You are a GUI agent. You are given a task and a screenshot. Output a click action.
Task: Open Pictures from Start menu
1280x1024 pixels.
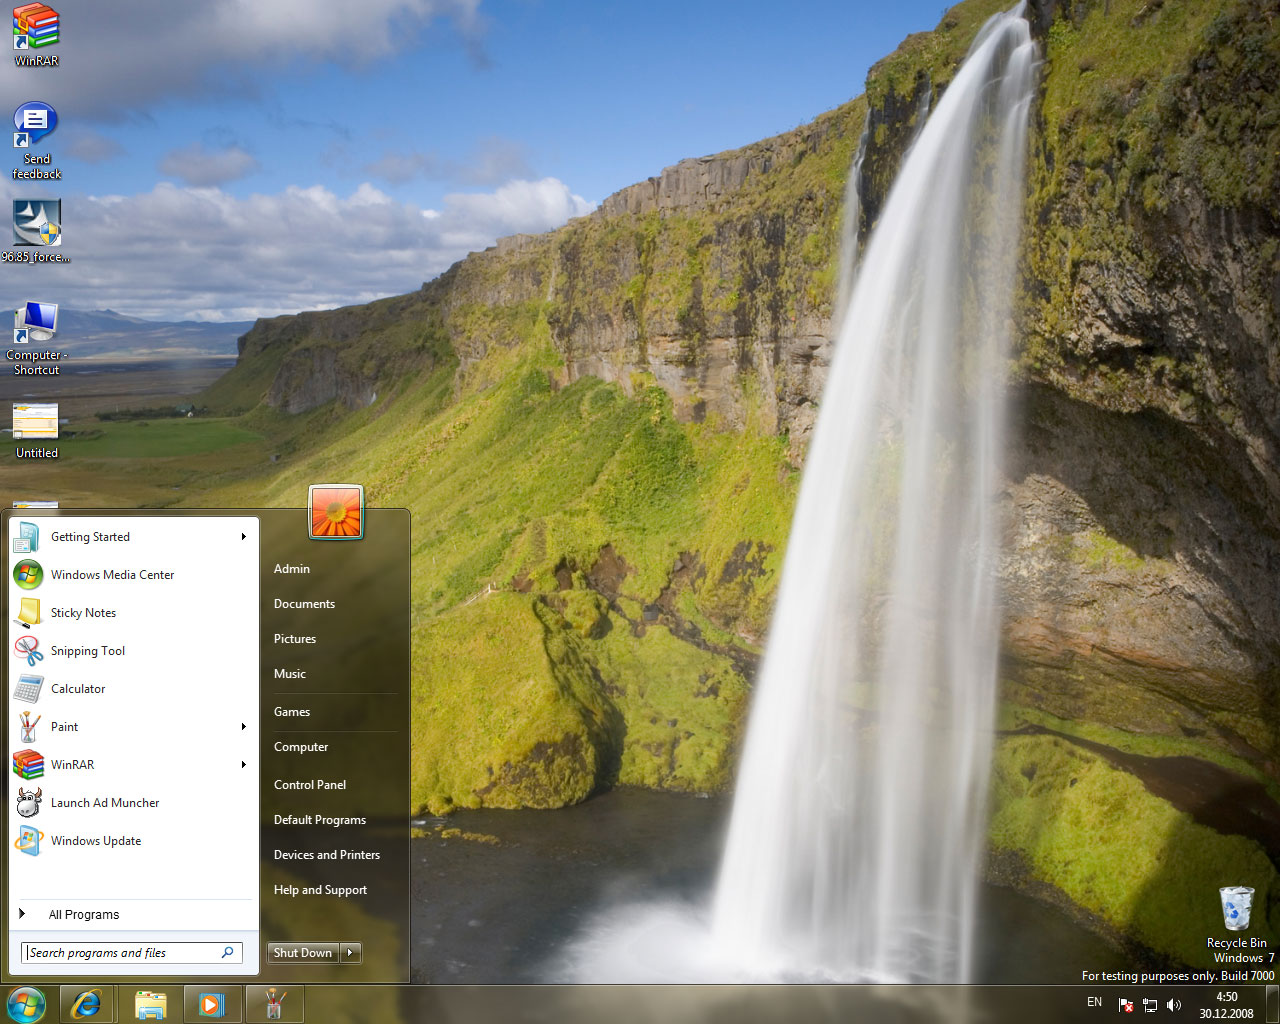(295, 639)
